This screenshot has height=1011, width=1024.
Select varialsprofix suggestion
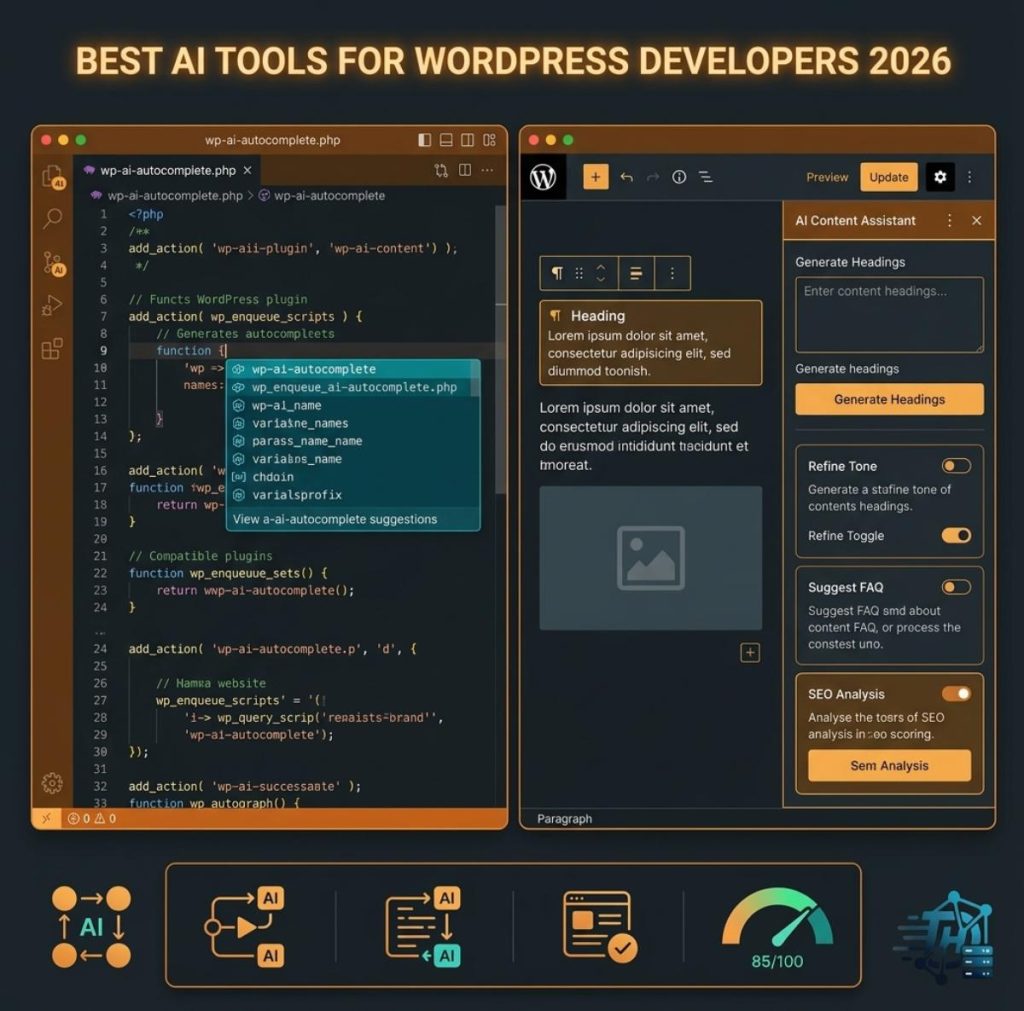352,494
